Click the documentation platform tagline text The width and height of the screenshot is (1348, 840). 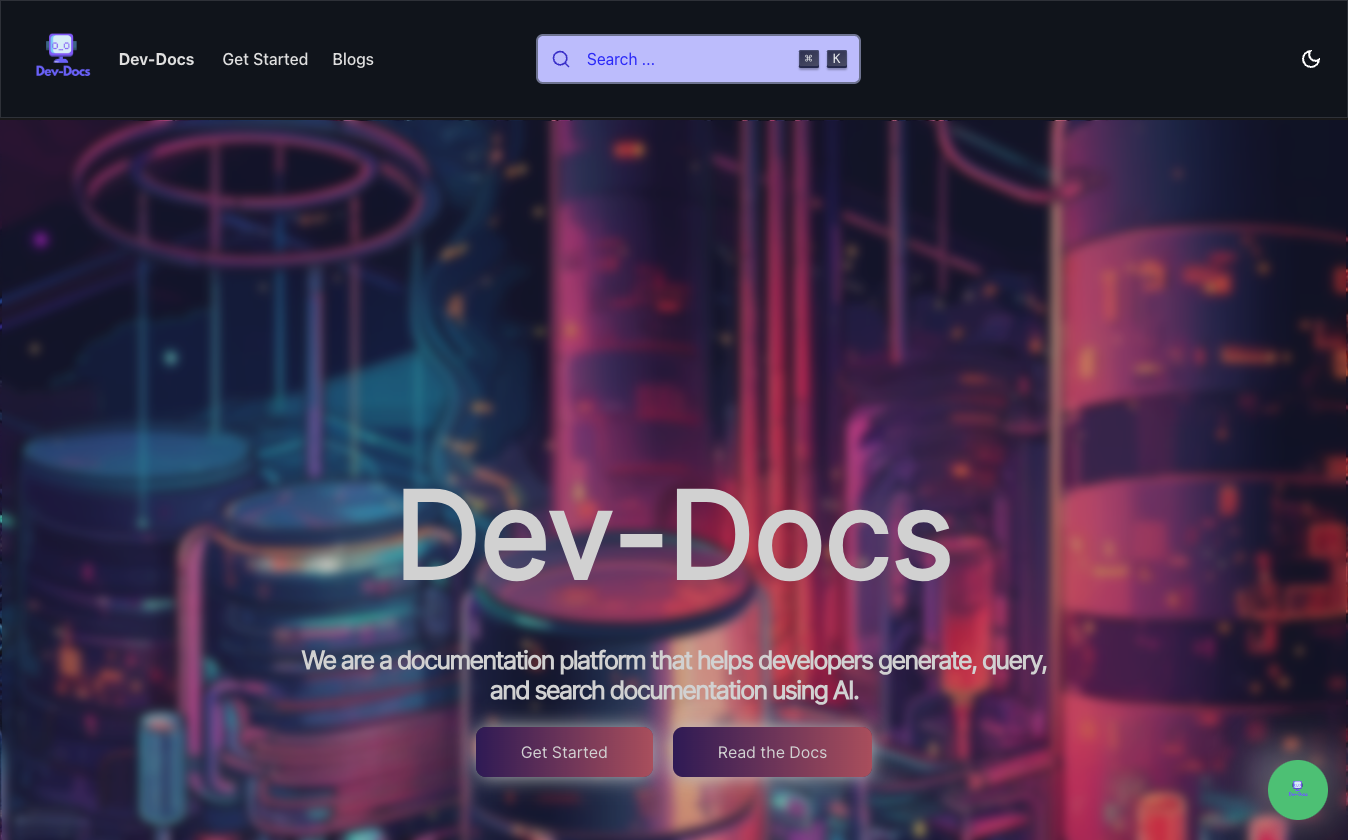click(673, 675)
